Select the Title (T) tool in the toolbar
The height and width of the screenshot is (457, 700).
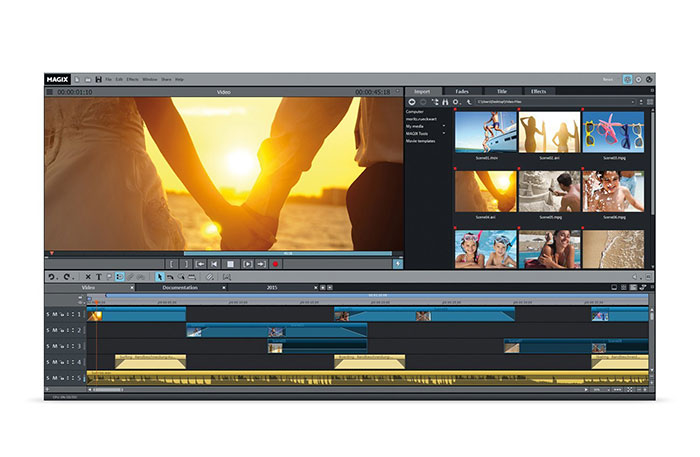98,276
